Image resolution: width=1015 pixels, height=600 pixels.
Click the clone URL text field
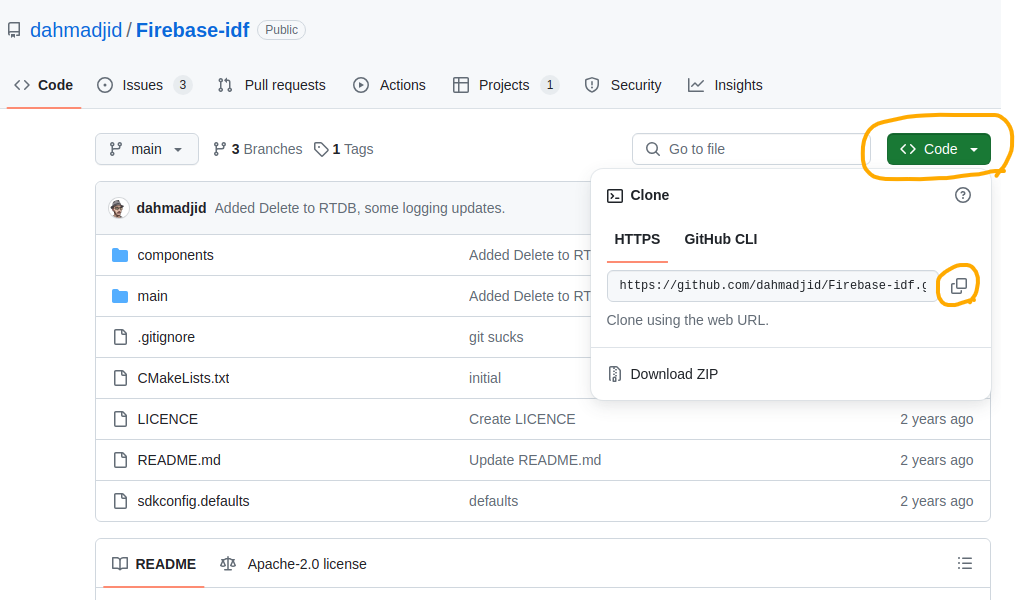point(772,285)
